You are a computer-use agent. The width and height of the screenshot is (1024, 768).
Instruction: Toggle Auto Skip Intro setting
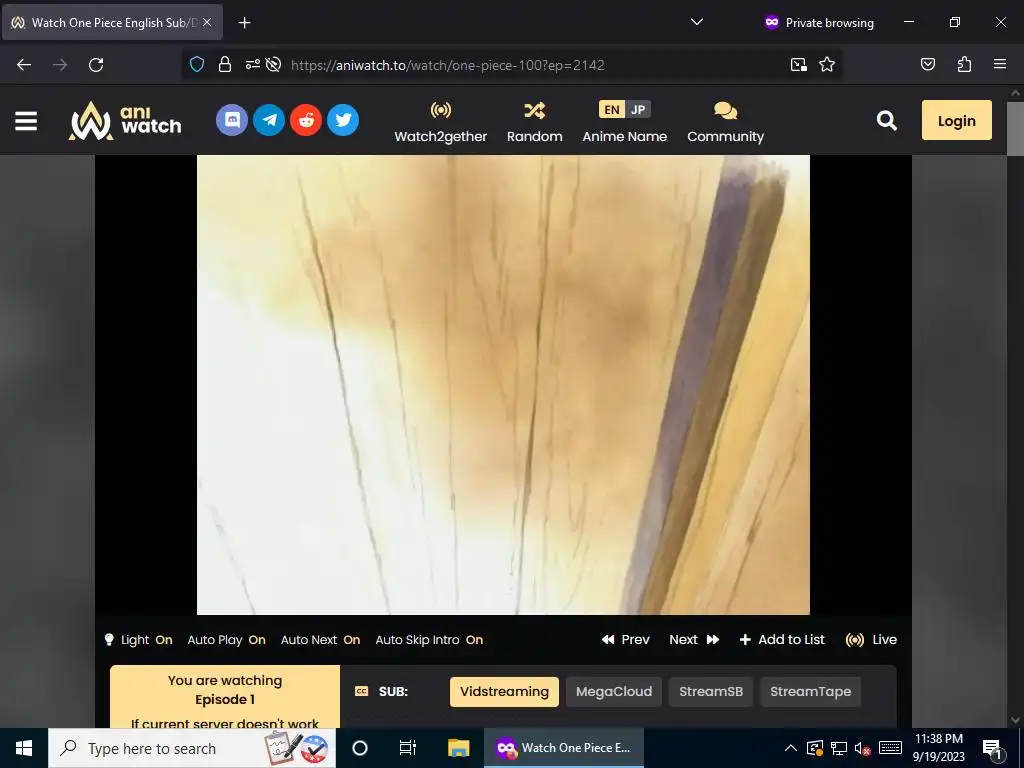429,640
